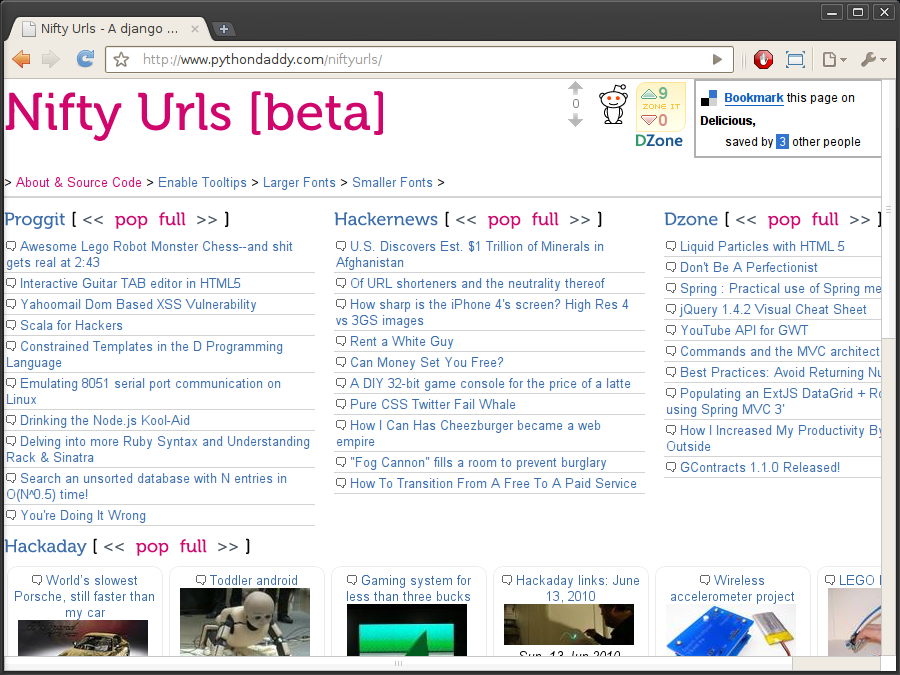Click Smaller Fonts link
The height and width of the screenshot is (675, 900).
pyautogui.click(x=392, y=183)
